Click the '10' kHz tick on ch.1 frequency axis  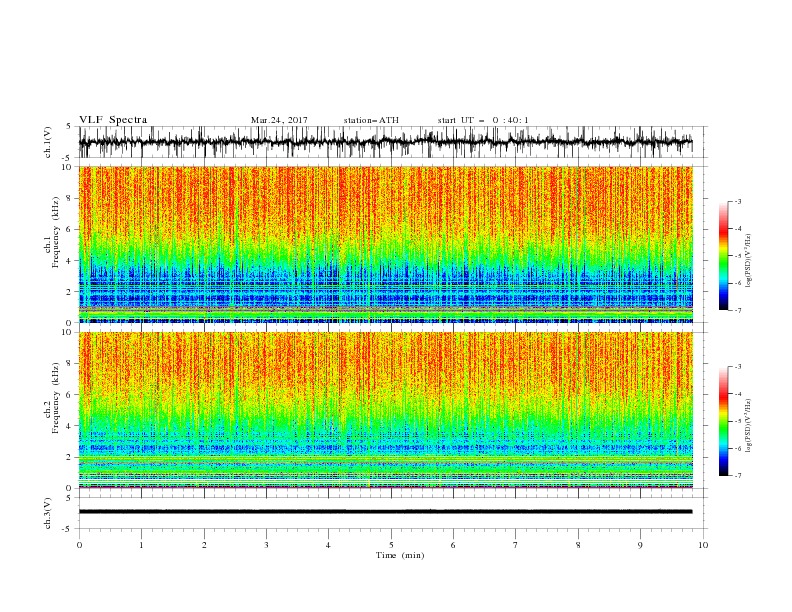point(67,167)
